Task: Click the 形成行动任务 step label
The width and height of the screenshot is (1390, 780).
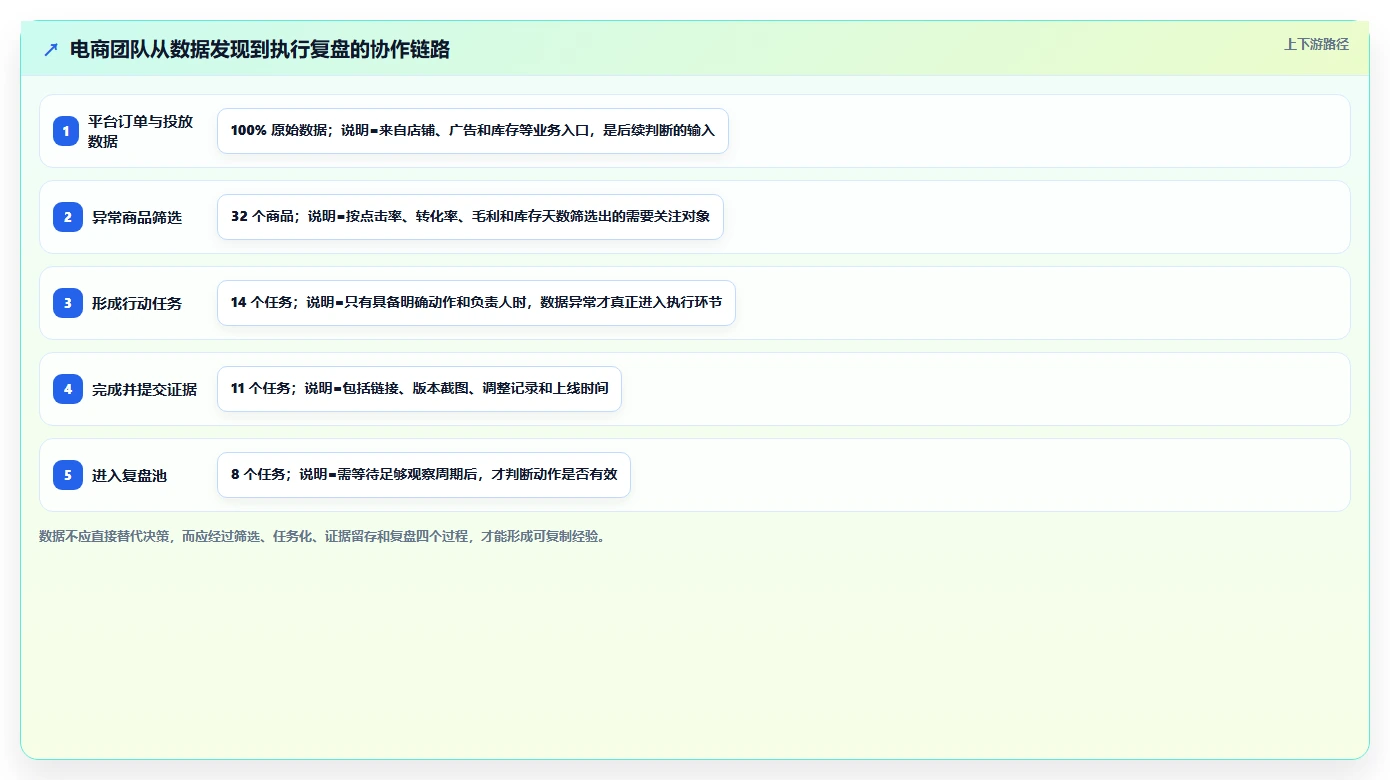Action: tap(137, 303)
